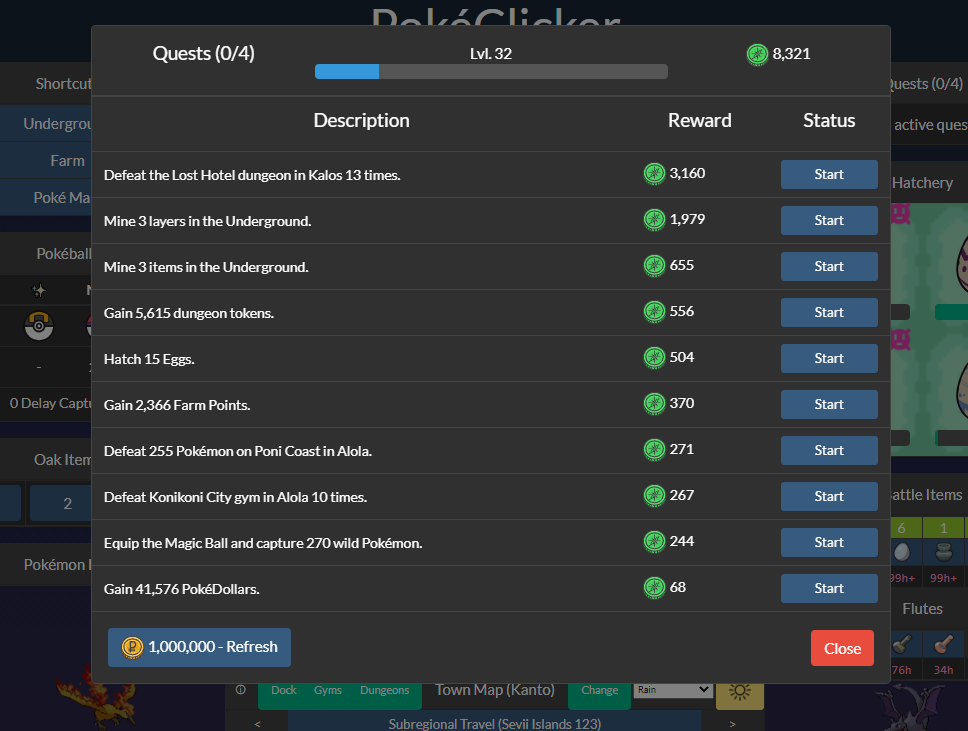This screenshot has height=731, width=968.
Task: Click the quest point icon next to 556
Action: point(654,311)
